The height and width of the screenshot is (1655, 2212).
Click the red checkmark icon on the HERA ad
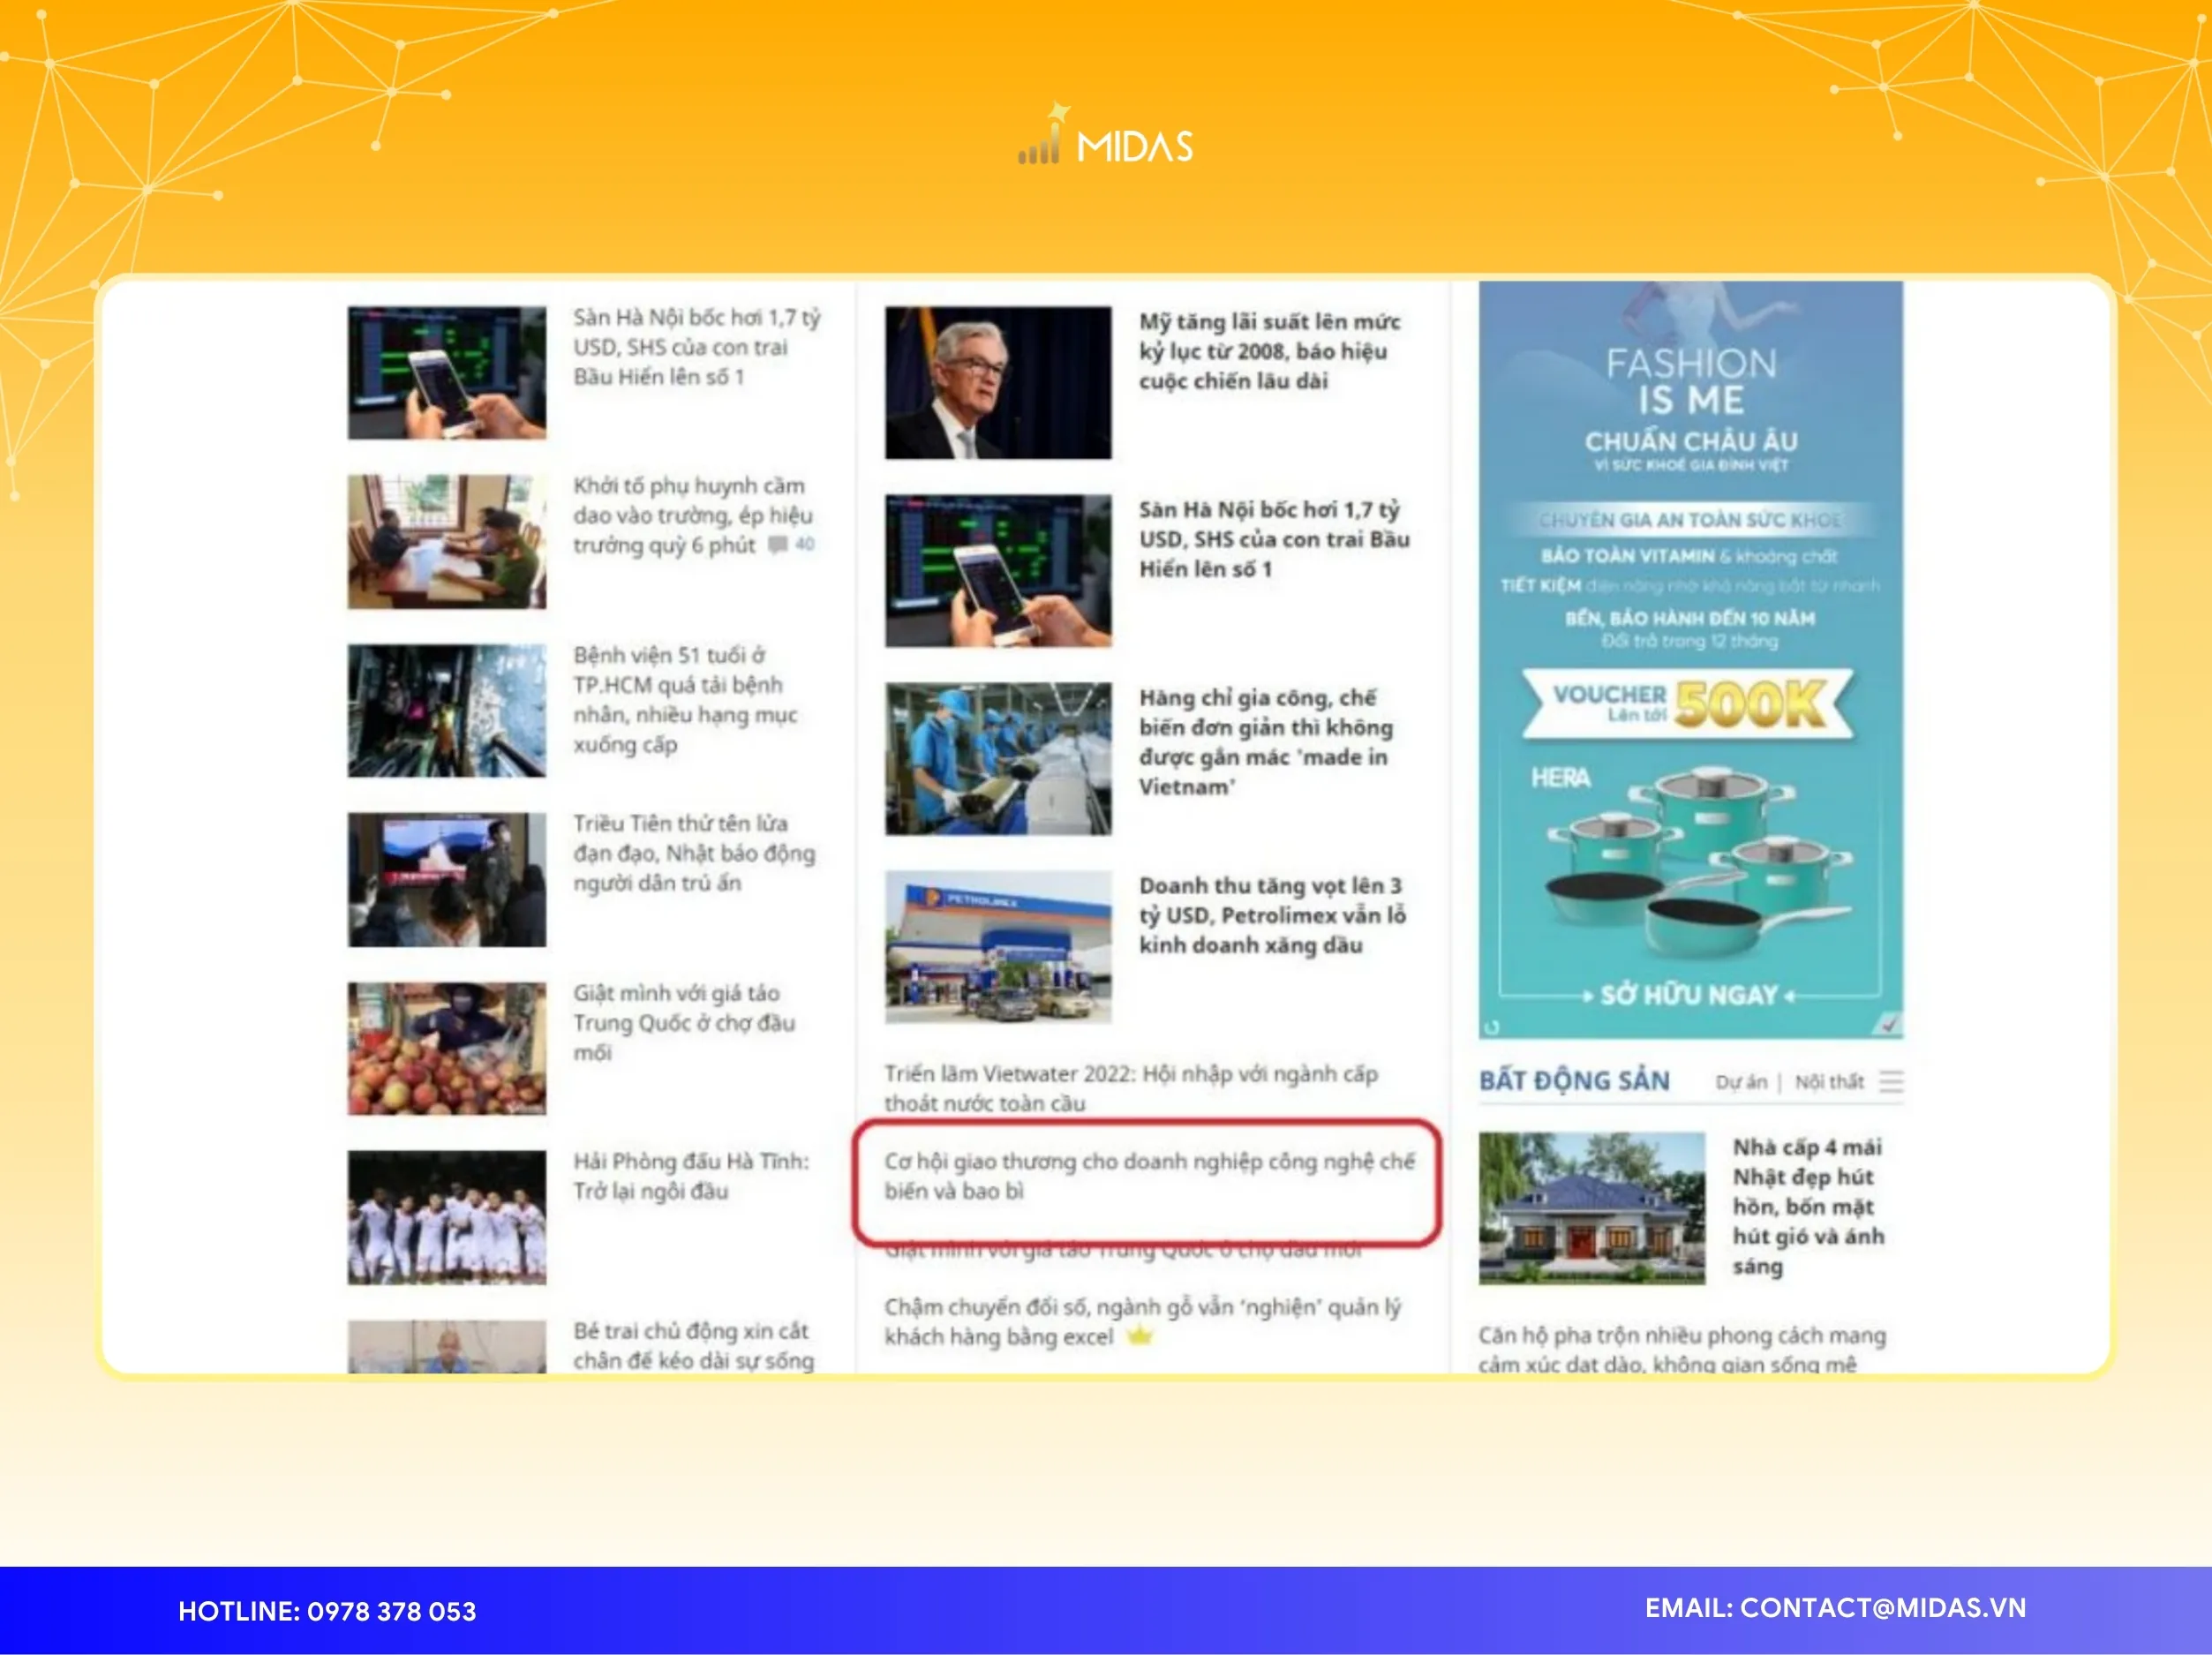(x=1888, y=1026)
